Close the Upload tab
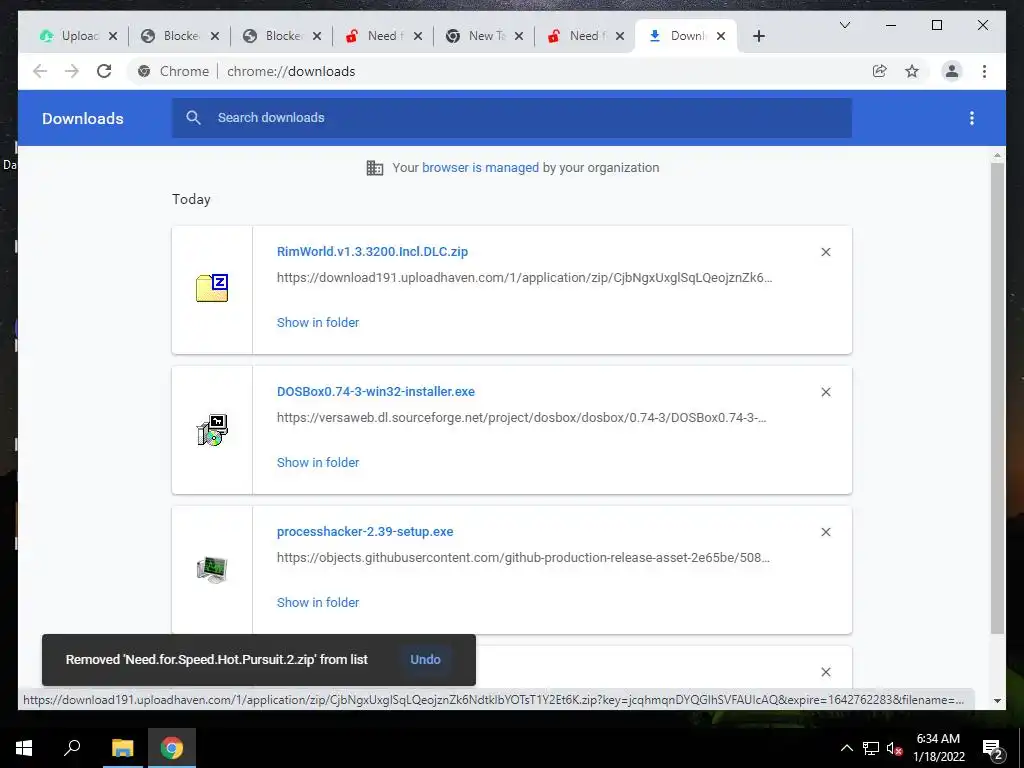1024x768 pixels. pyautogui.click(x=113, y=36)
